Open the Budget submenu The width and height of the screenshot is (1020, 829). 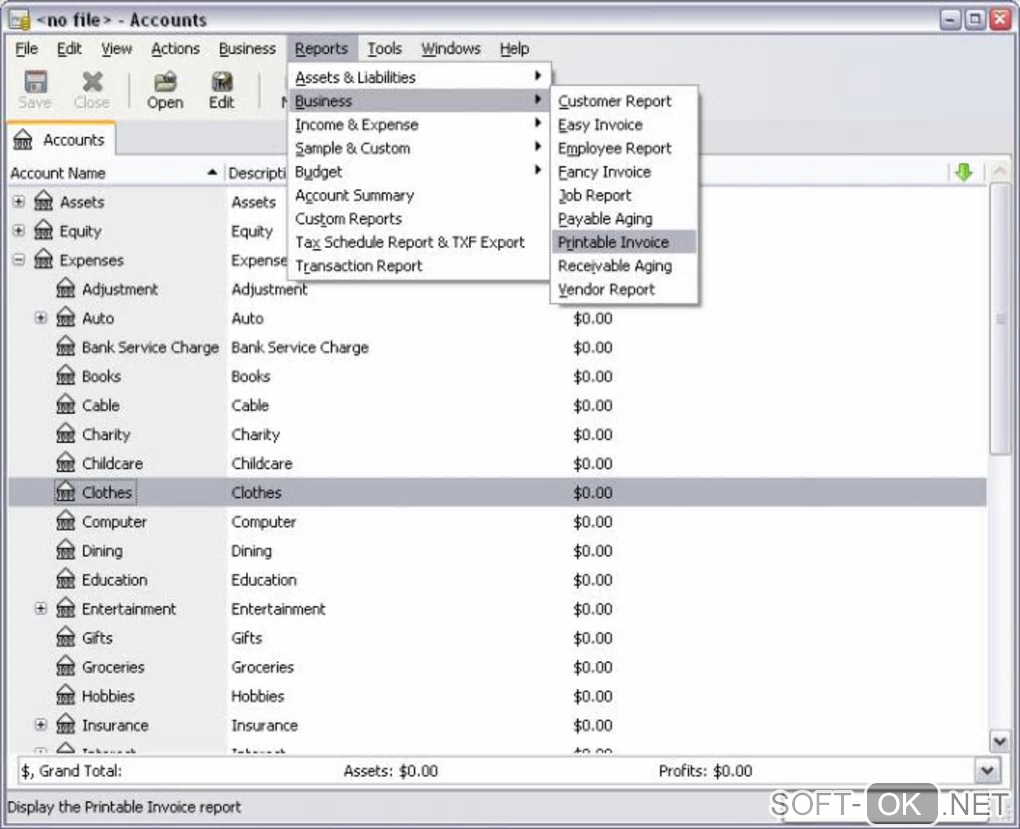point(418,172)
